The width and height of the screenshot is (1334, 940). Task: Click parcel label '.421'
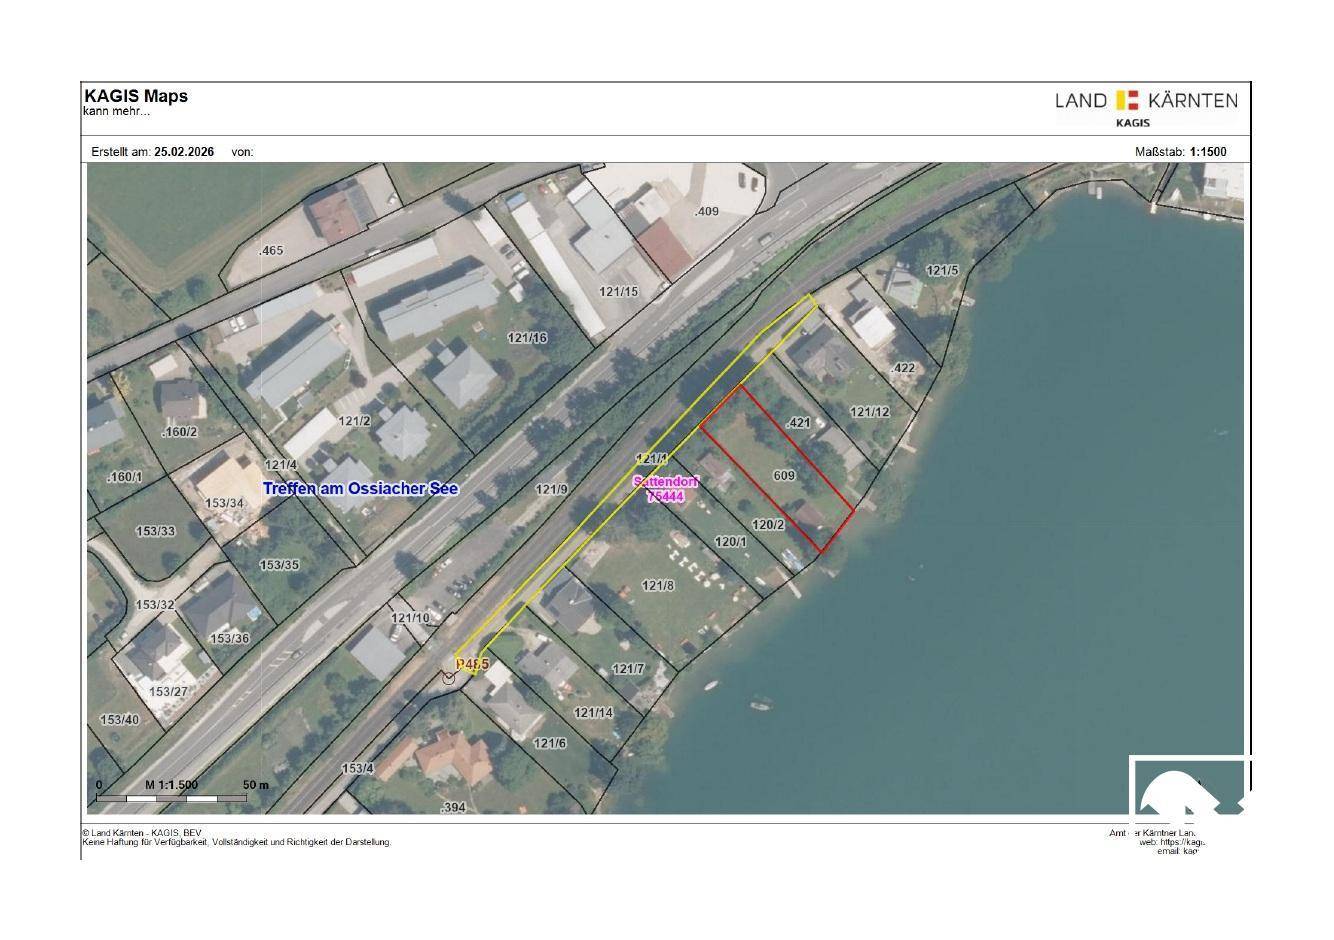click(x=798, y=423)
